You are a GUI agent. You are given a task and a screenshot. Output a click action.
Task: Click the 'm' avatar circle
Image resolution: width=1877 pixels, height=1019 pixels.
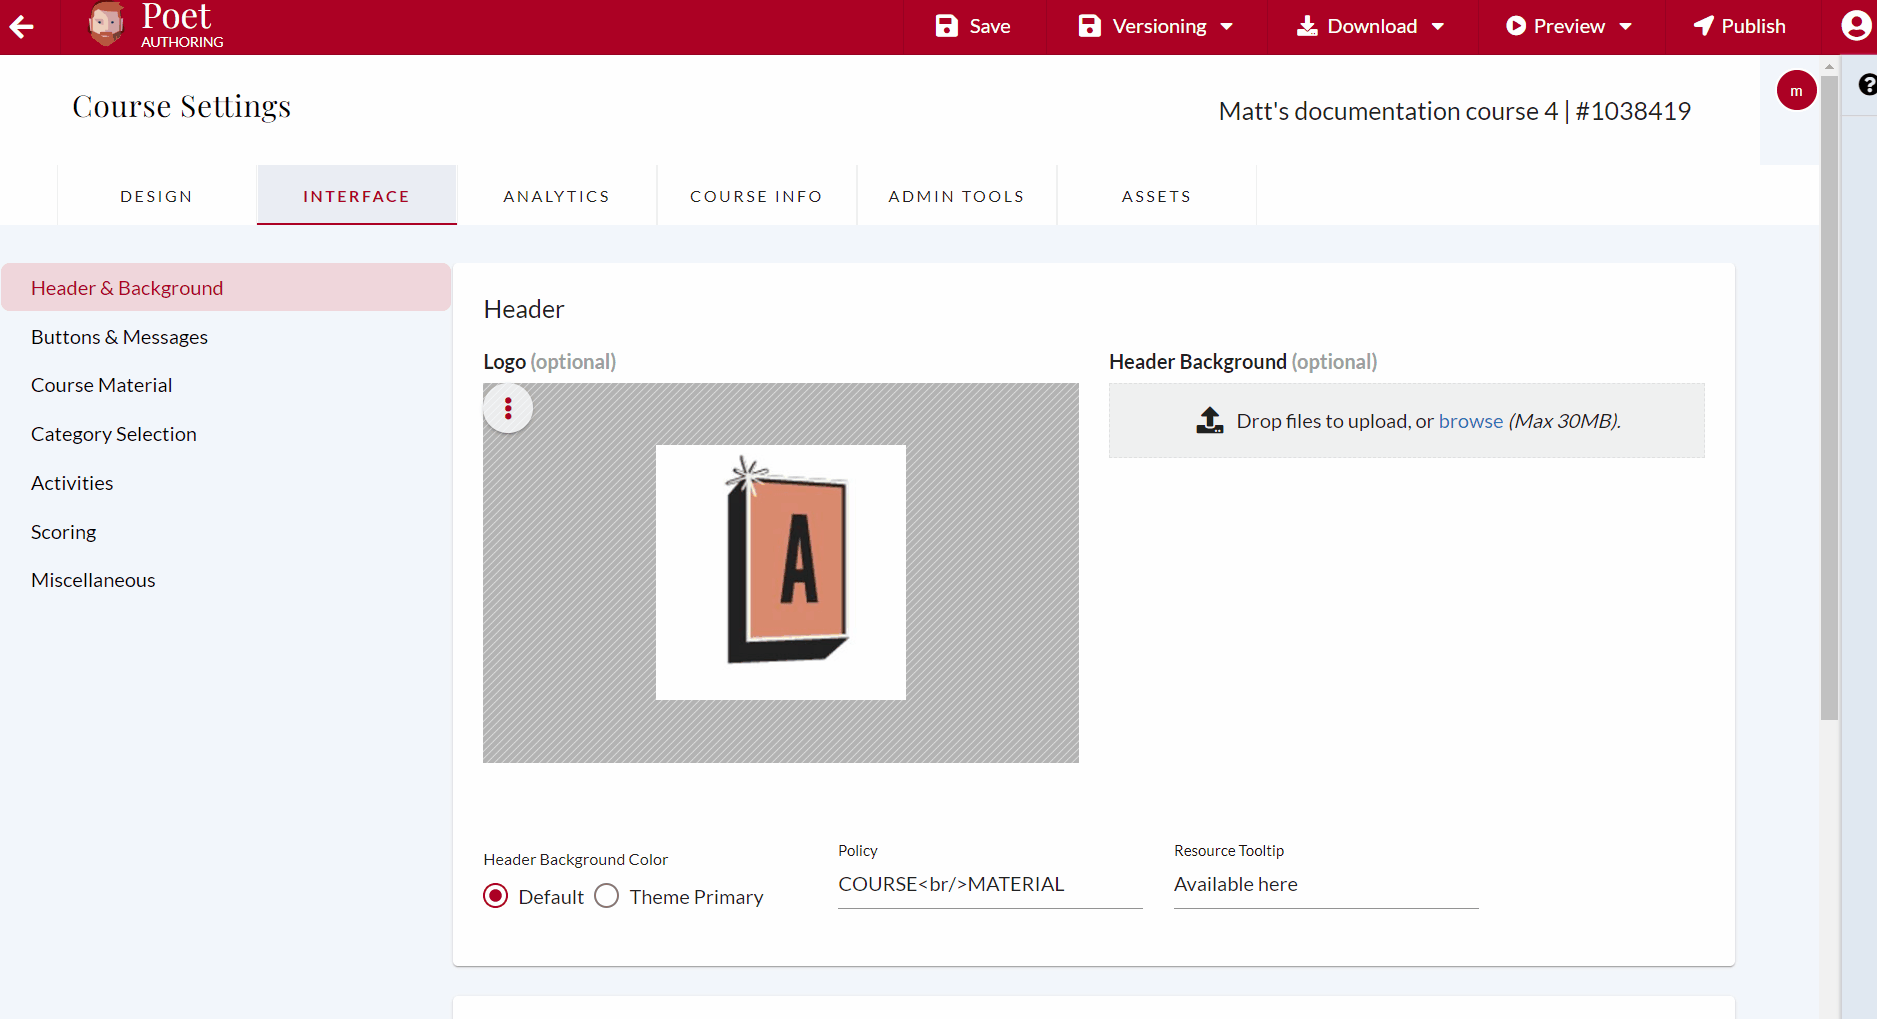(1795, 89)
